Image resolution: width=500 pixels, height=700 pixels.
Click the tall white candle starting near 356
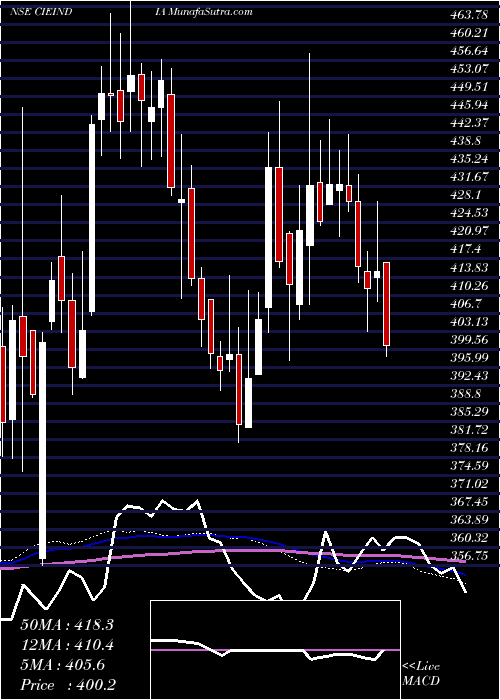42,450
